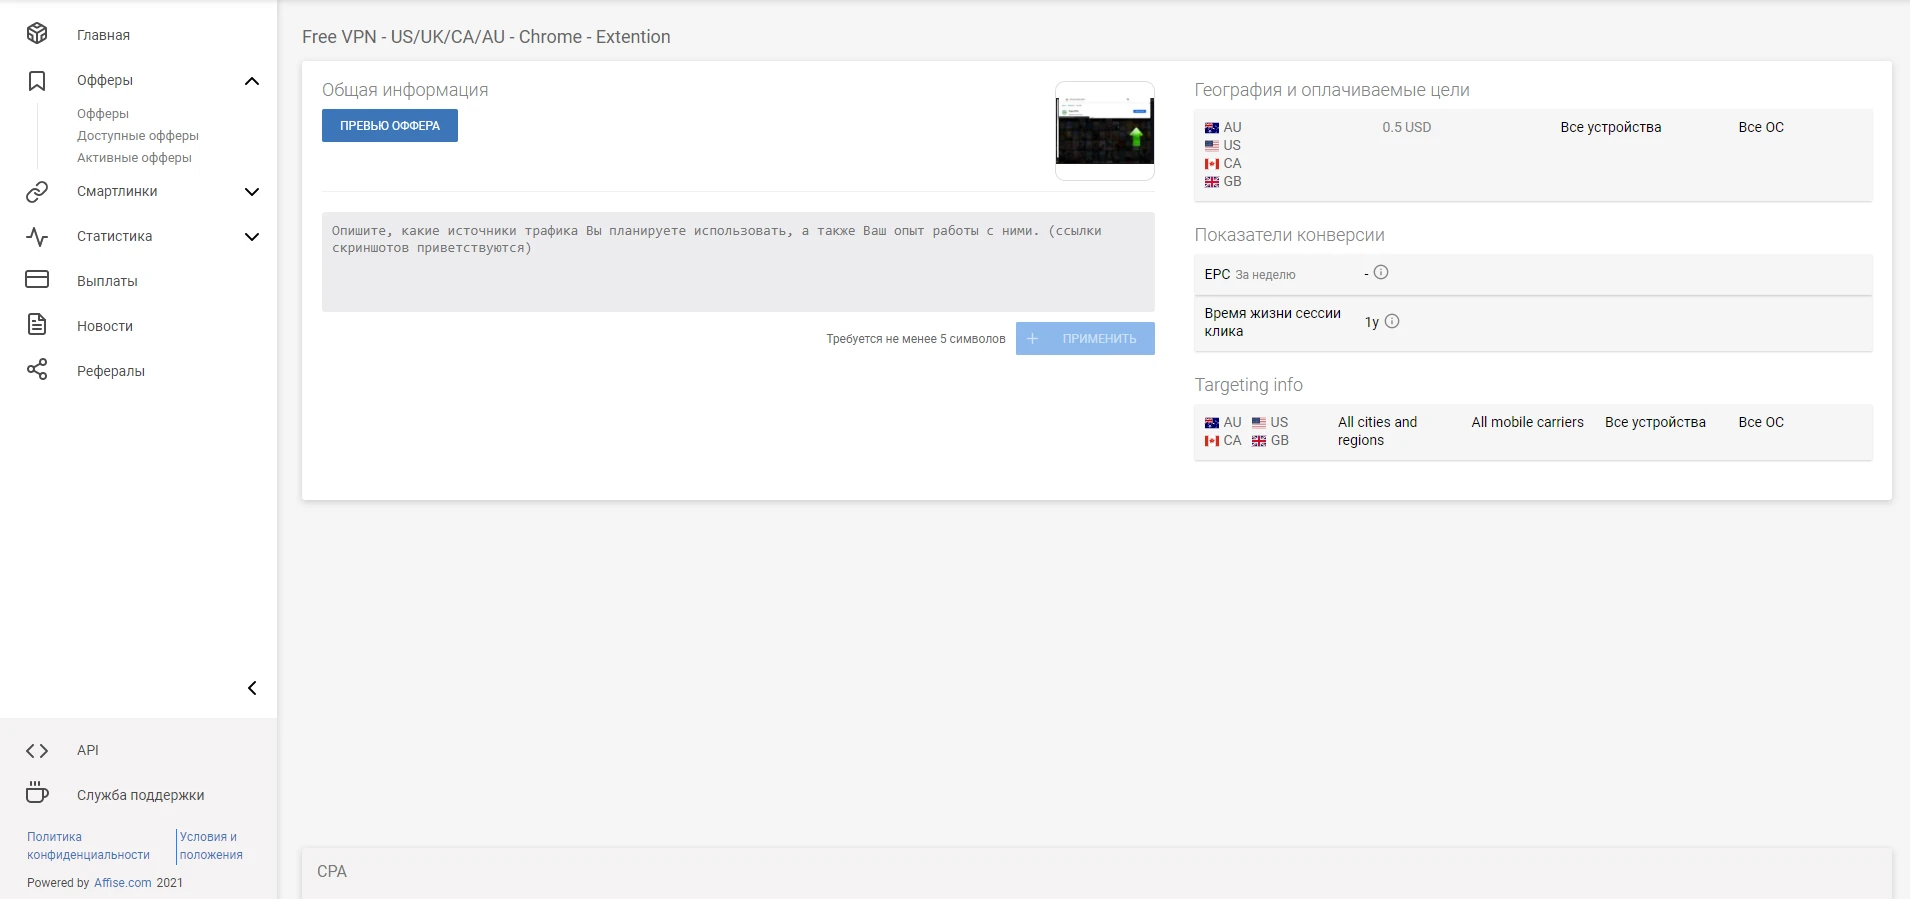The height and width of the screenshot is (899, 1910).
Task: Click Все устройства in География section
Action: pos(1611,127)
